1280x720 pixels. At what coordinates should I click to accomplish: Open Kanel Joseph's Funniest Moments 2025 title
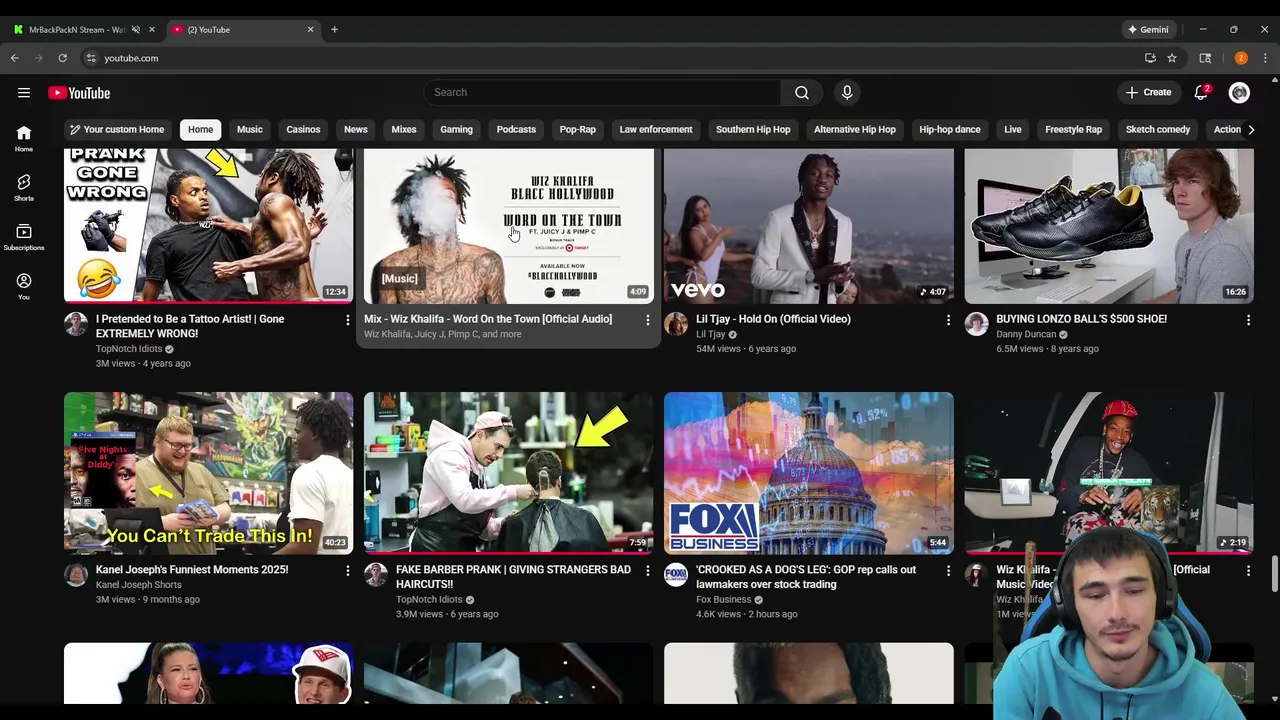(x=192, y=570)
